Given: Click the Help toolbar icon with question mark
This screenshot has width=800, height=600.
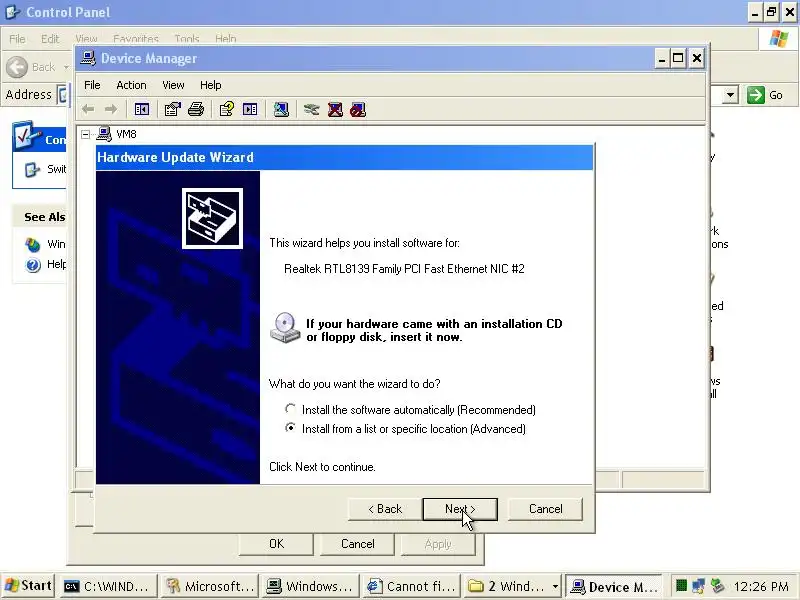Looking at the screenshot, I should [227, 109].
